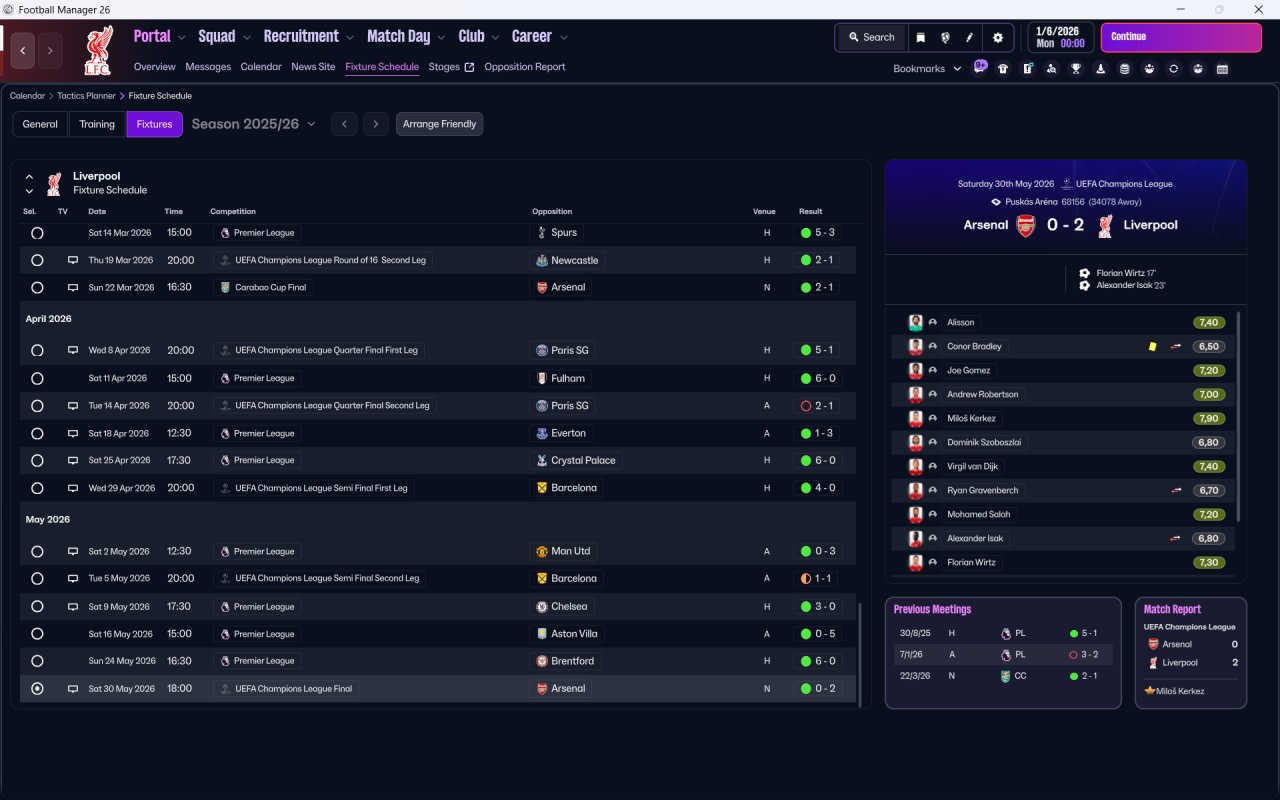
Task: Expand the Match Day menu dropdown arrow
Action: coord(441,37)
